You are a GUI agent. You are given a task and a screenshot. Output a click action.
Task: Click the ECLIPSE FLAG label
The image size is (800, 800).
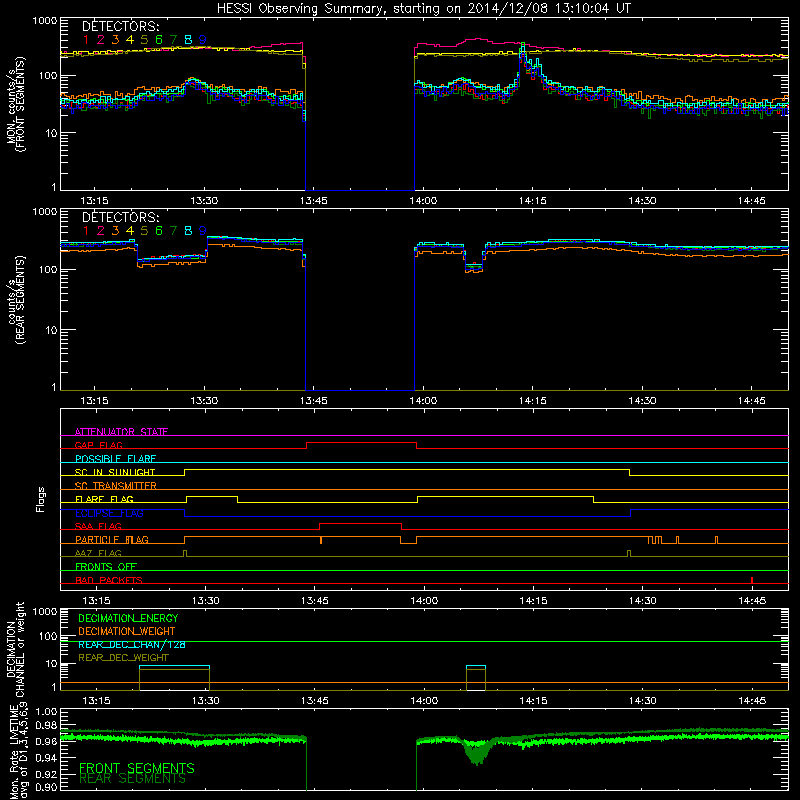109,513
